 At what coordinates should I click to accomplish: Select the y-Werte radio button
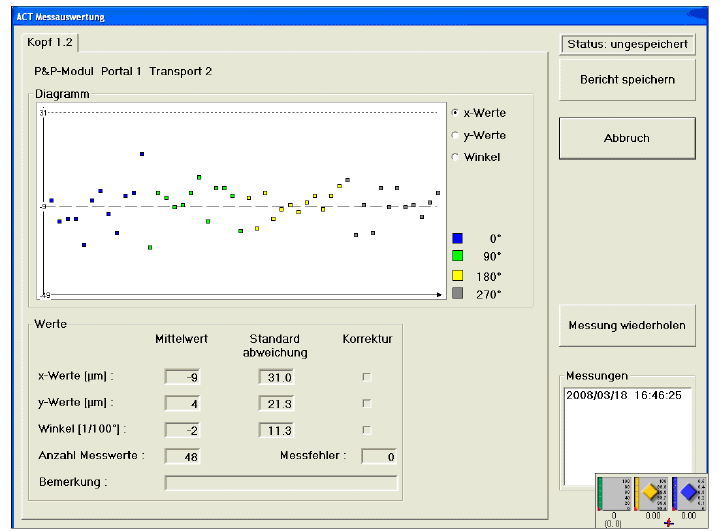tap(456, 135)
